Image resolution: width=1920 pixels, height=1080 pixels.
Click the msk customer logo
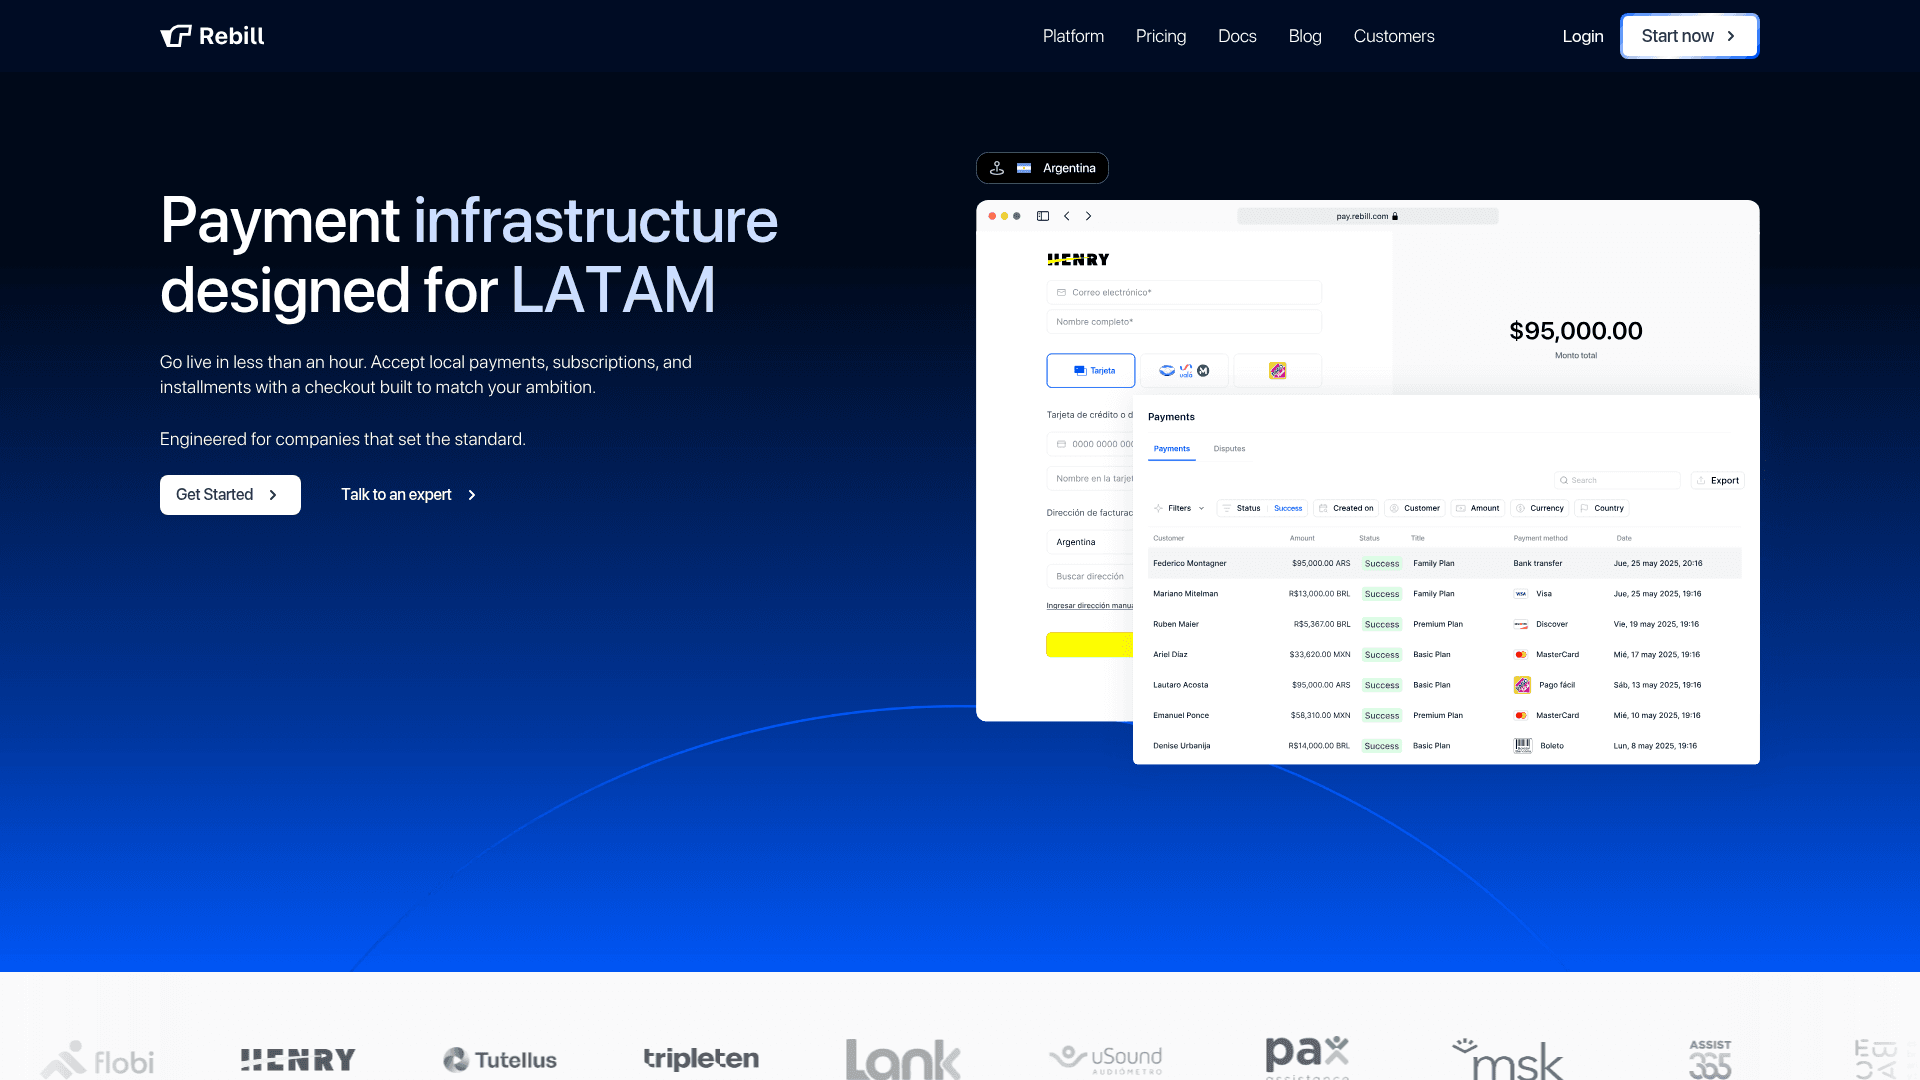pyautogui.click(x=1507, y=1060)
